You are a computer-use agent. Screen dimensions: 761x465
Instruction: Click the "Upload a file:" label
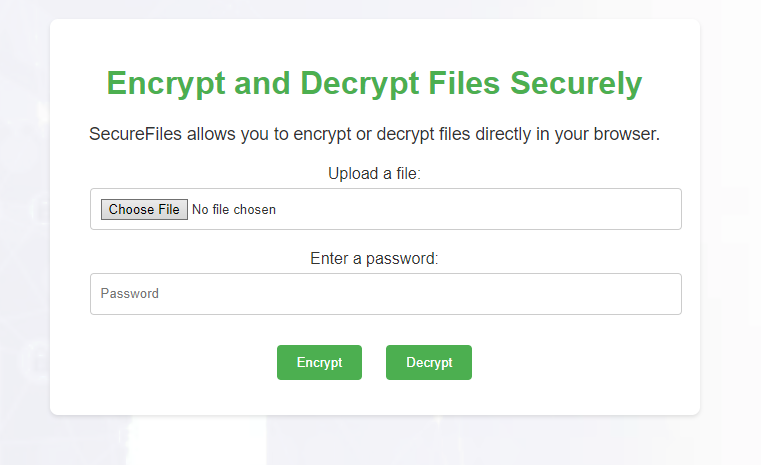tap(375, 174)
